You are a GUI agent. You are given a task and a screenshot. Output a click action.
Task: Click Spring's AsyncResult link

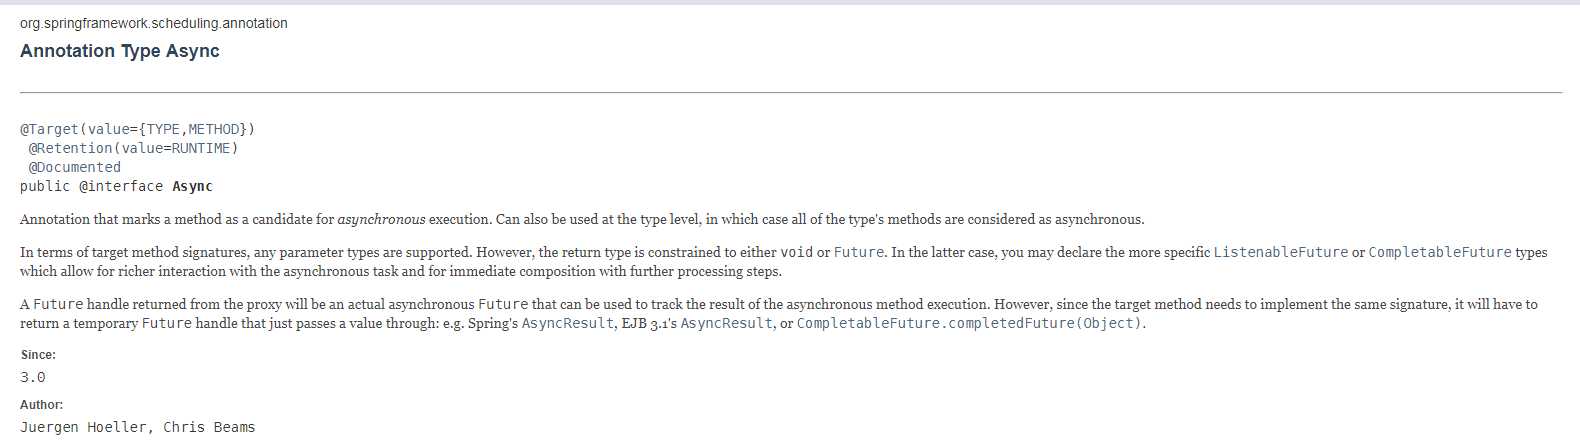pos(567,323)
